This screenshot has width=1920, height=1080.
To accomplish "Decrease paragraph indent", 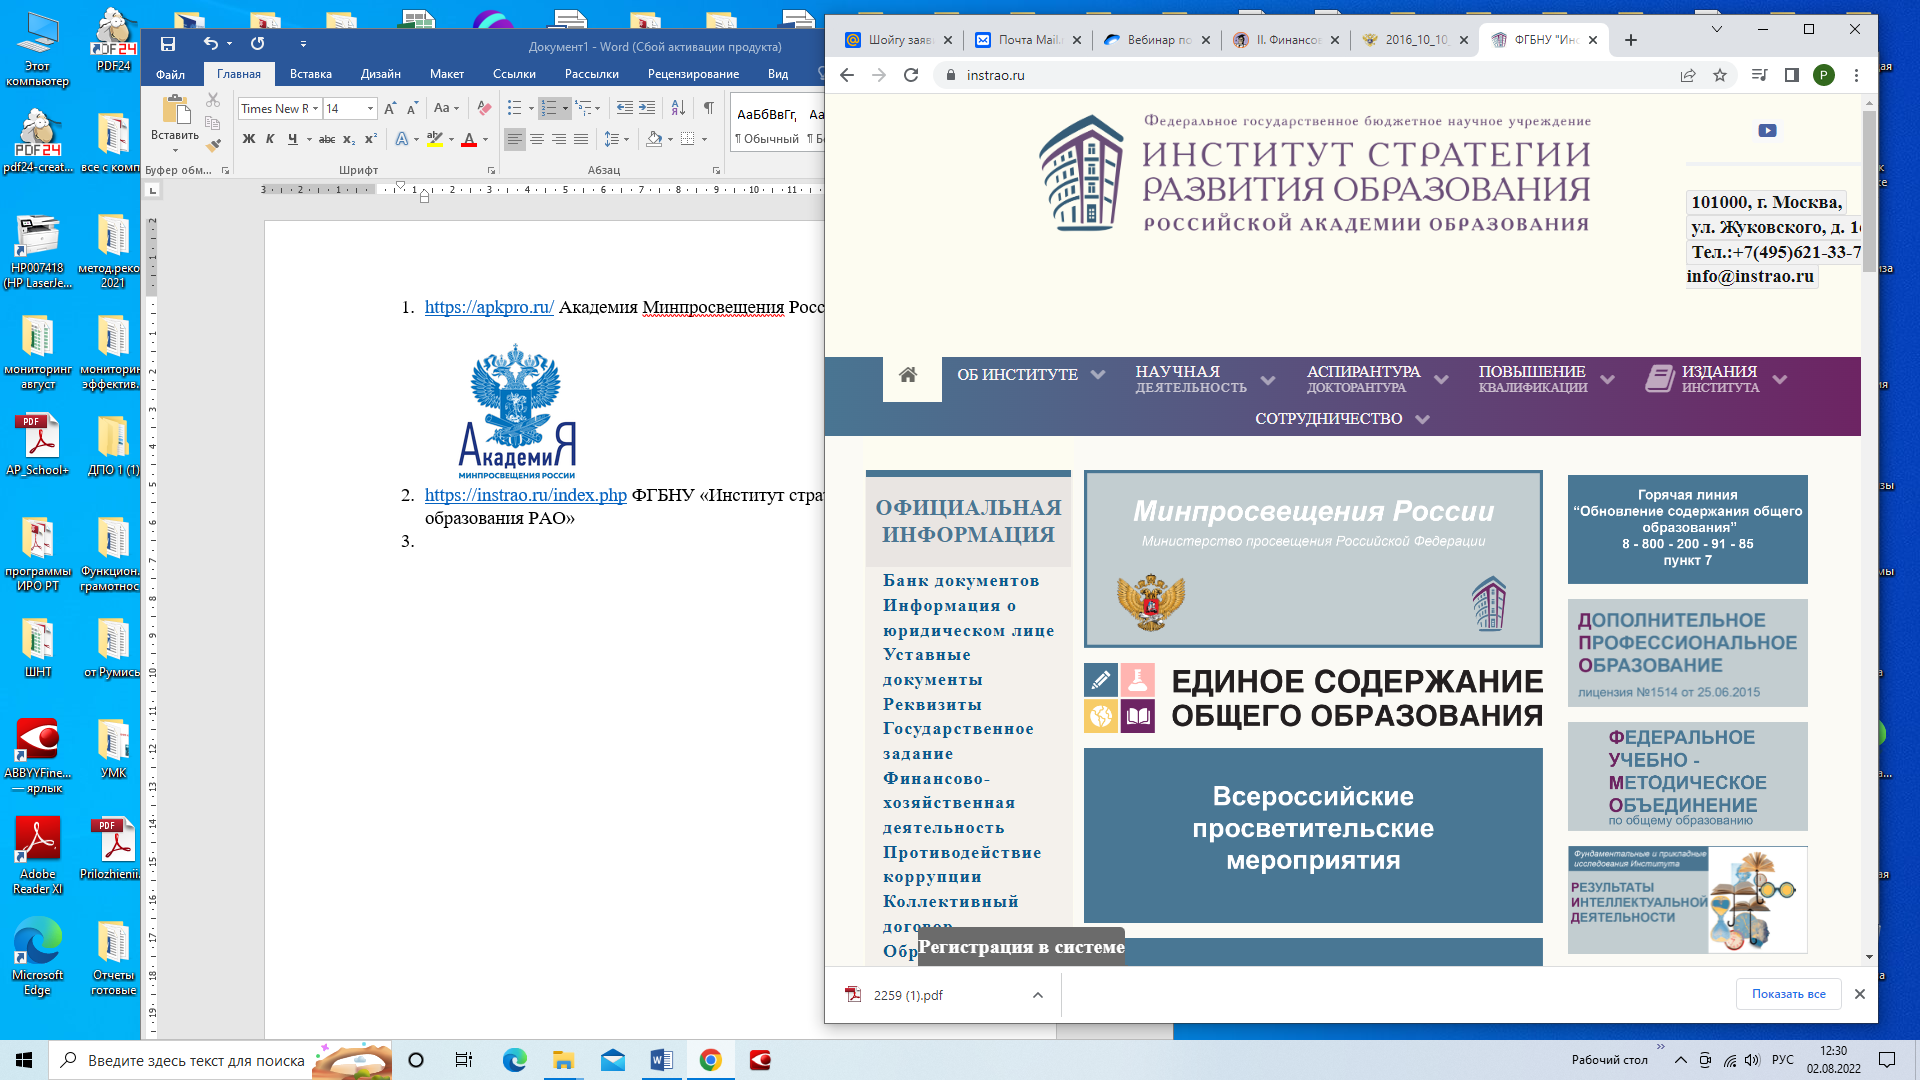I will click(x=625, y=108).
